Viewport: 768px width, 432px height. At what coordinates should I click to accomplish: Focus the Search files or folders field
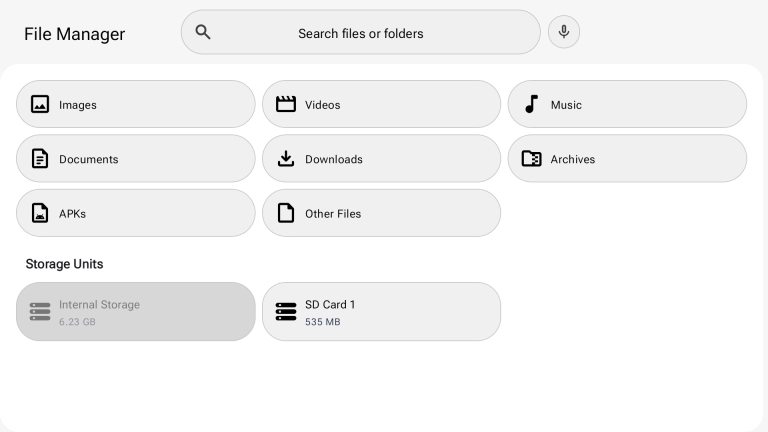pos(361,32)
